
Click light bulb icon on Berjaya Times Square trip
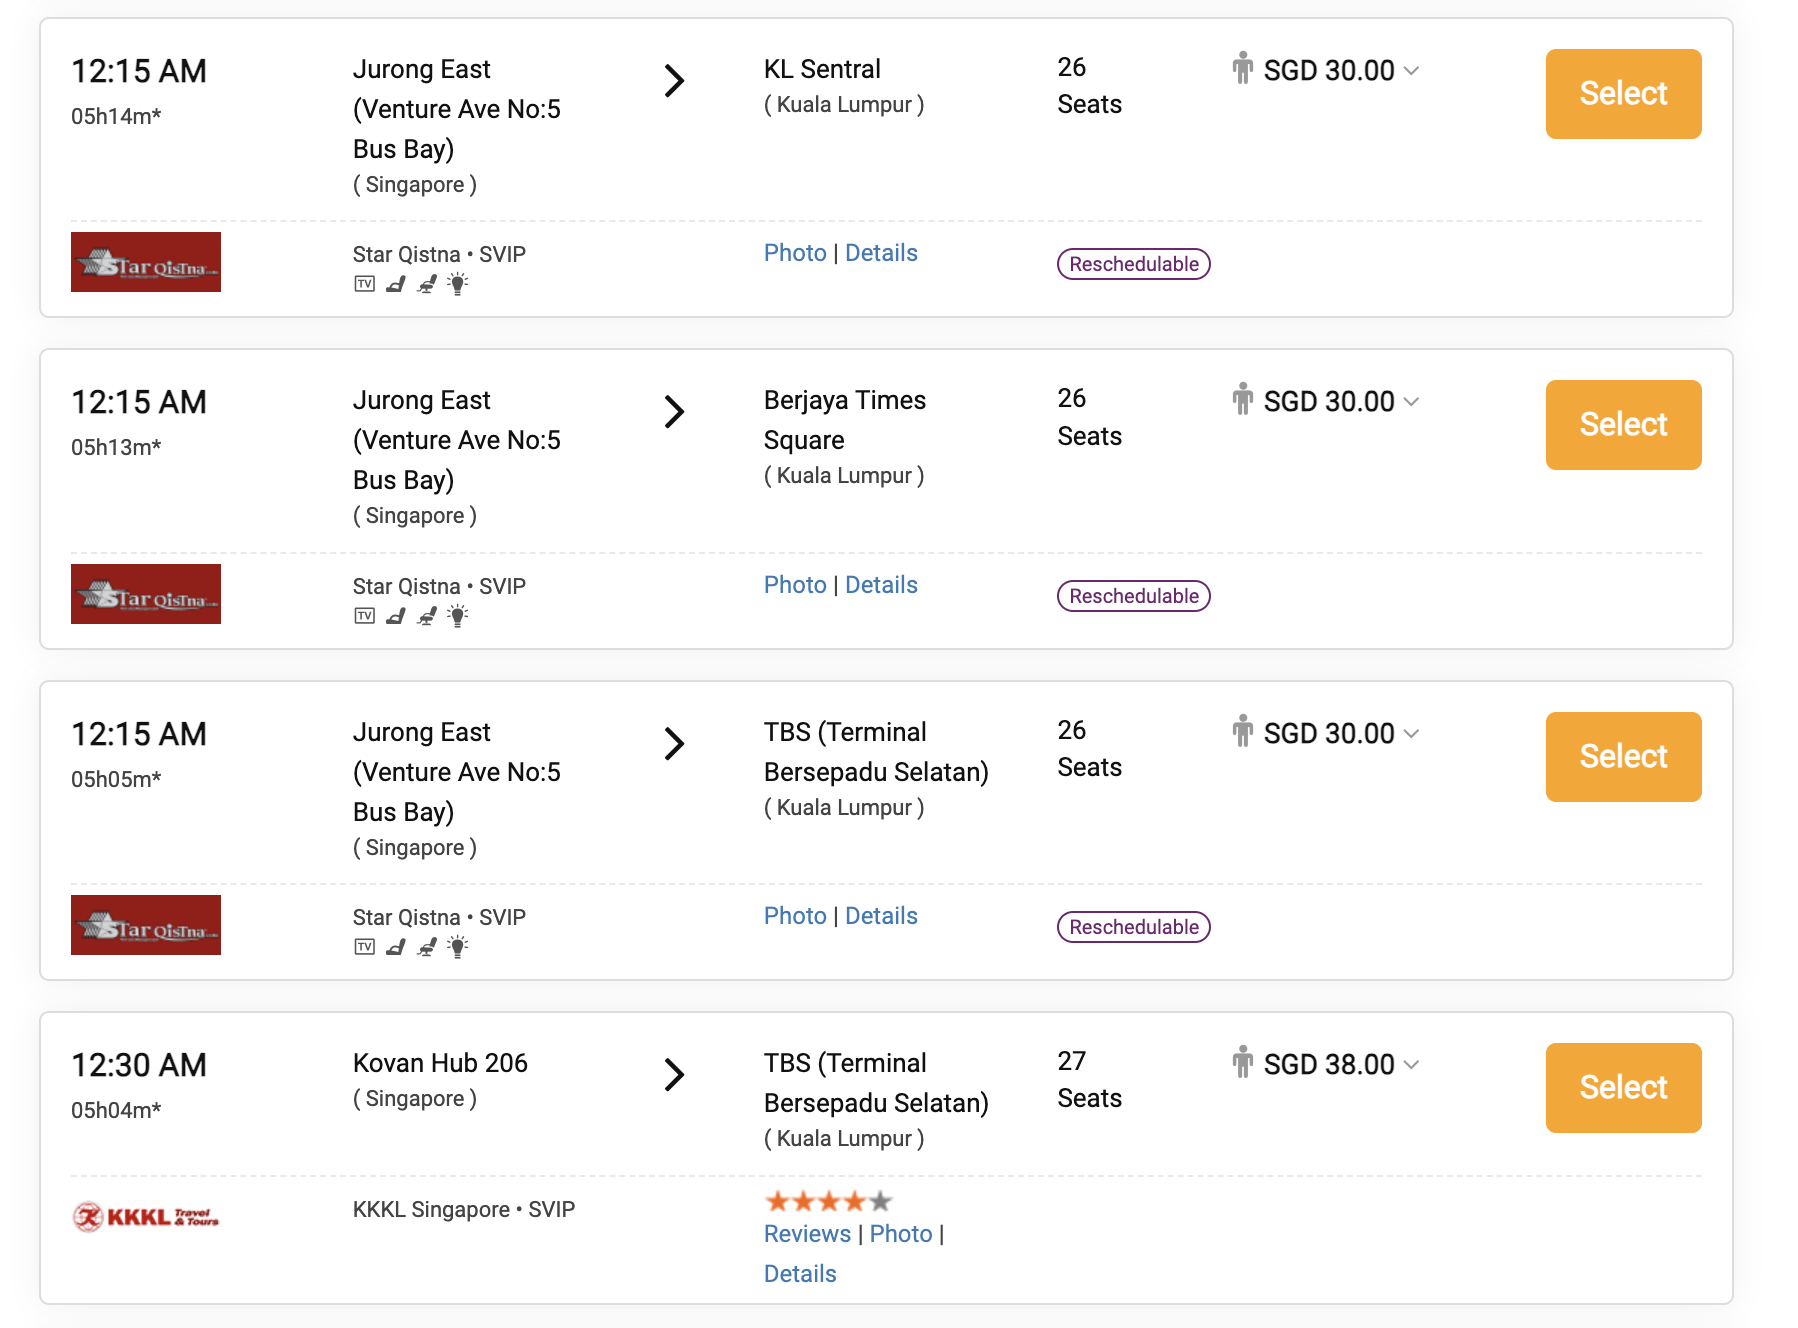coord(458,616)
